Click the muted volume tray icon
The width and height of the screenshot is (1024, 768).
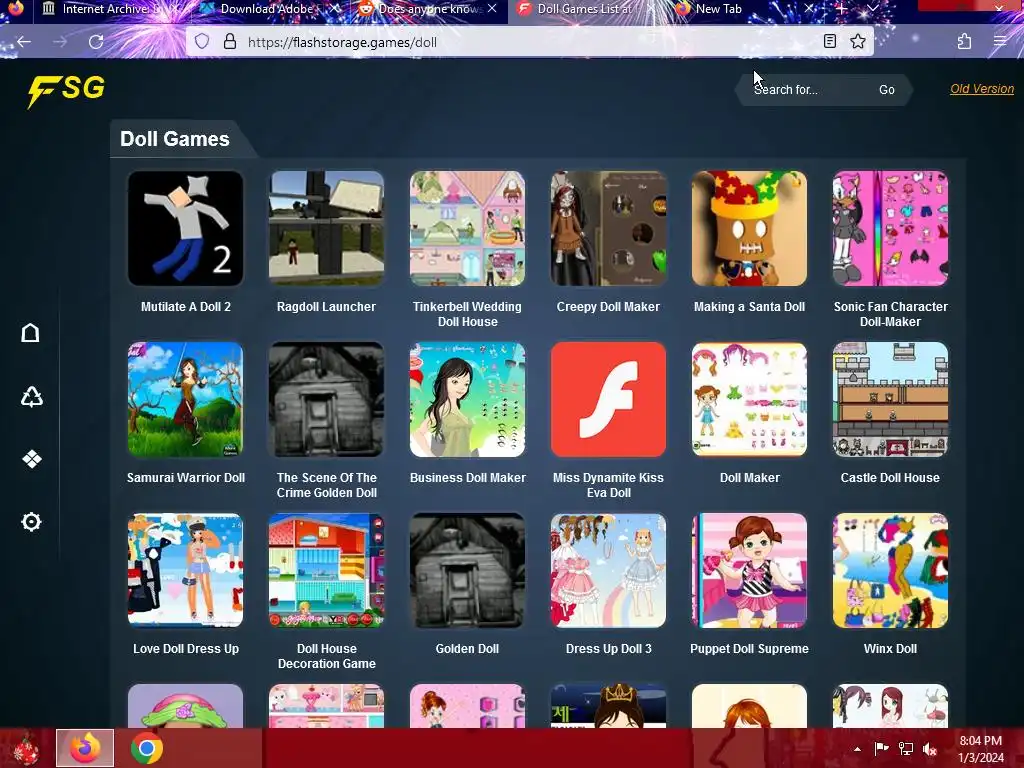[x=930, y=749]
